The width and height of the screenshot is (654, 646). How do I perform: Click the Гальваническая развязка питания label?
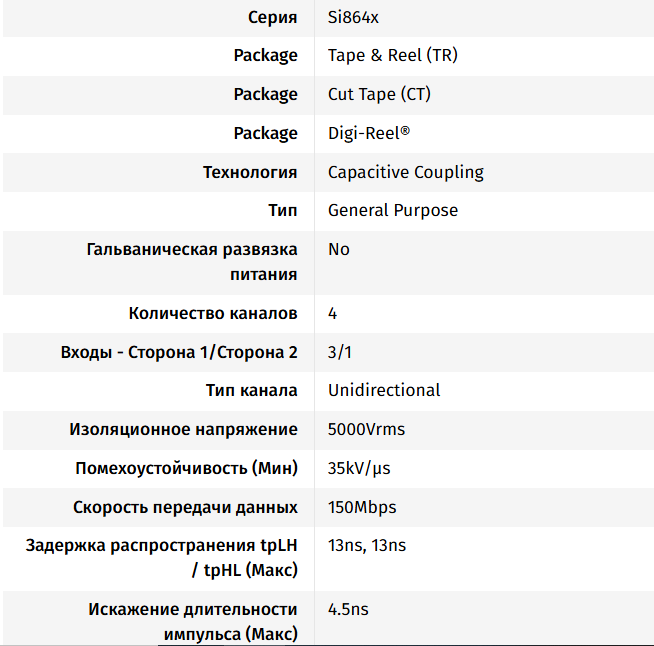click(192, 261)
